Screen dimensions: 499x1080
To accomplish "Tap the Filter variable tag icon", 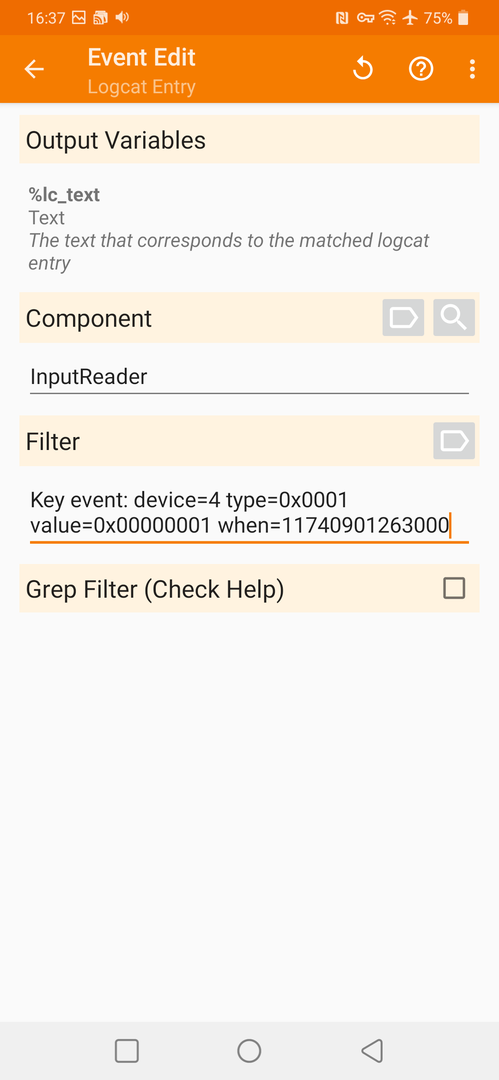I will [x=454, y=441].
